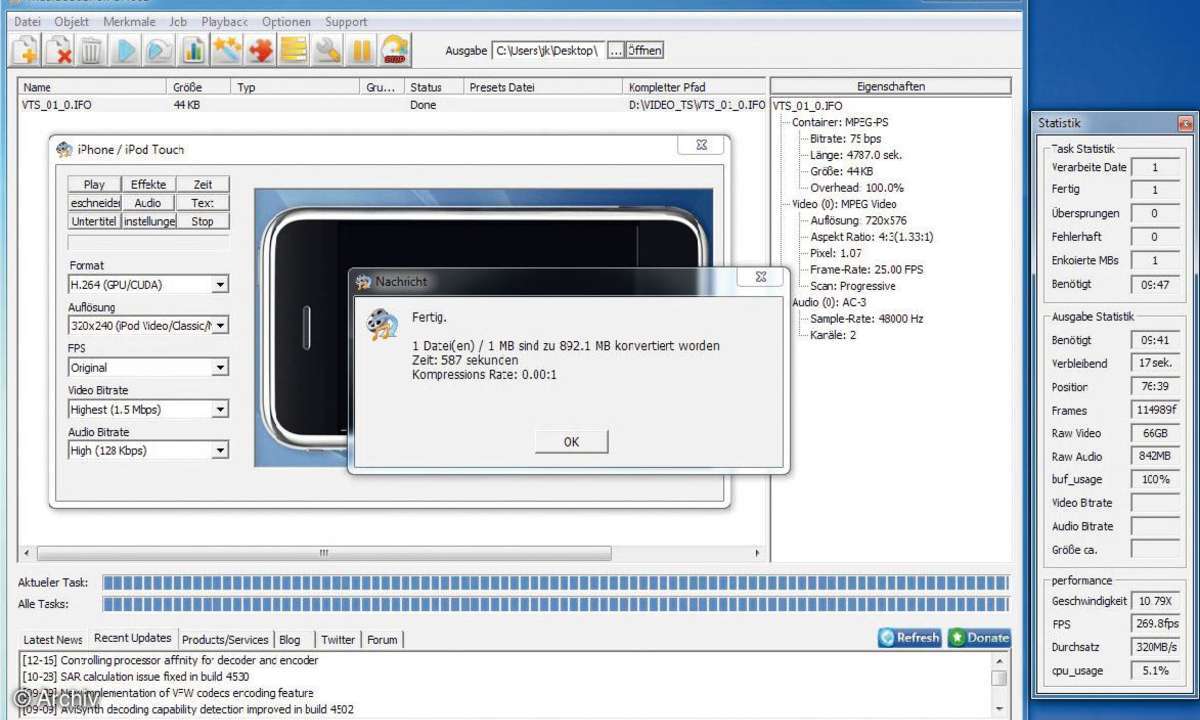Screen dimensions: 1200x720
Task: Click the Audio button in iPhone window
Action: click(148, 203)
